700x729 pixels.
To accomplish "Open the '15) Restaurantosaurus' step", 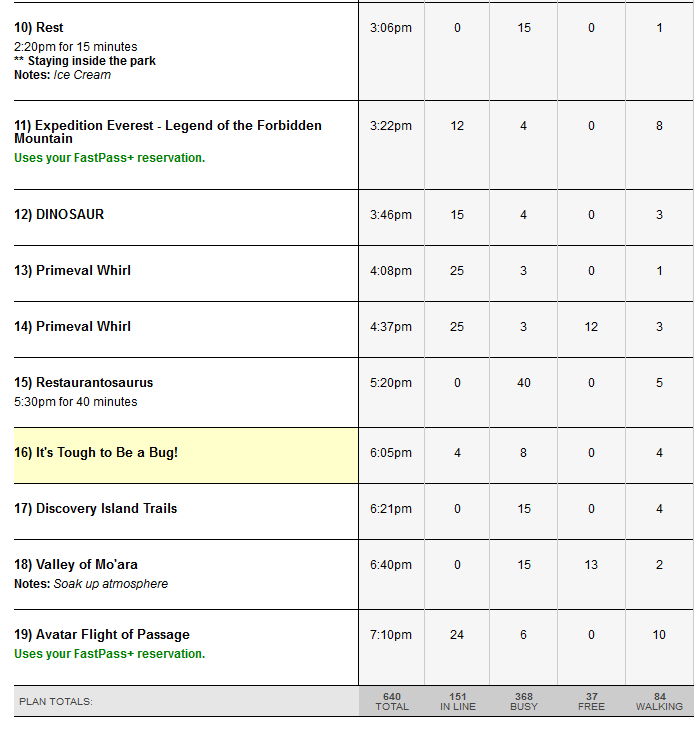I will pos(84,382).
